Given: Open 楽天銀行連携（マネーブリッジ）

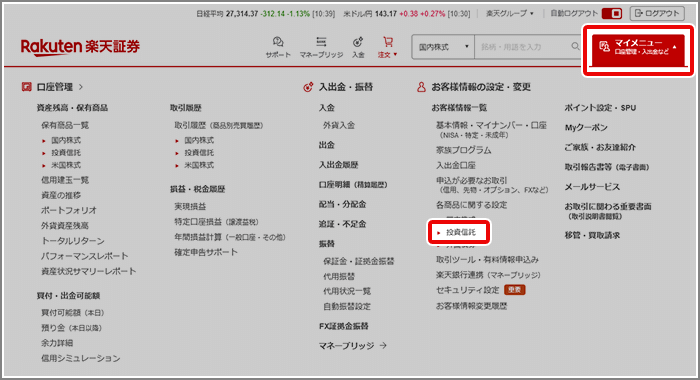Looking at the screenshot, I should click(x=488, y=275).
